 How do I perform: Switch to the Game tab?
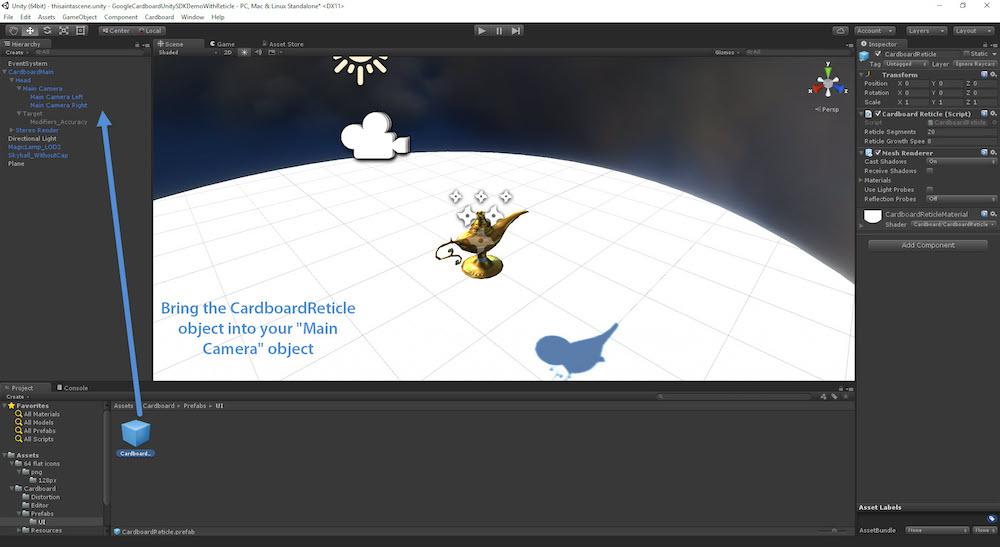[224, 44]
